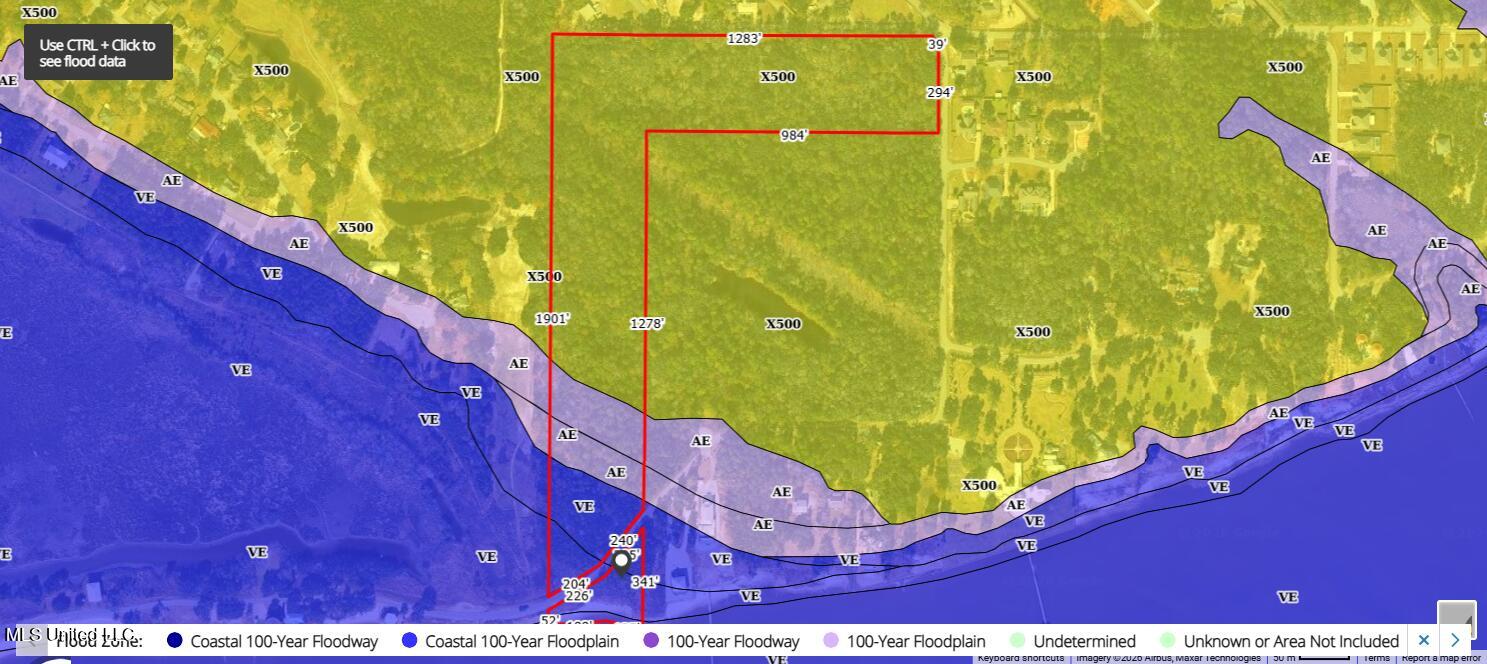
Task: Select Unknown or Area Not Included label
Action: pyautogui.click(x=1290, y=641)
